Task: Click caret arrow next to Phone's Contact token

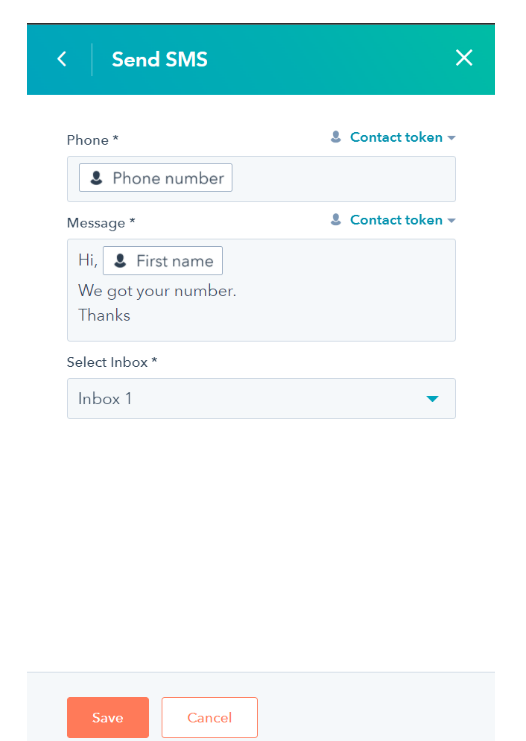Action: tap(451, 138)
